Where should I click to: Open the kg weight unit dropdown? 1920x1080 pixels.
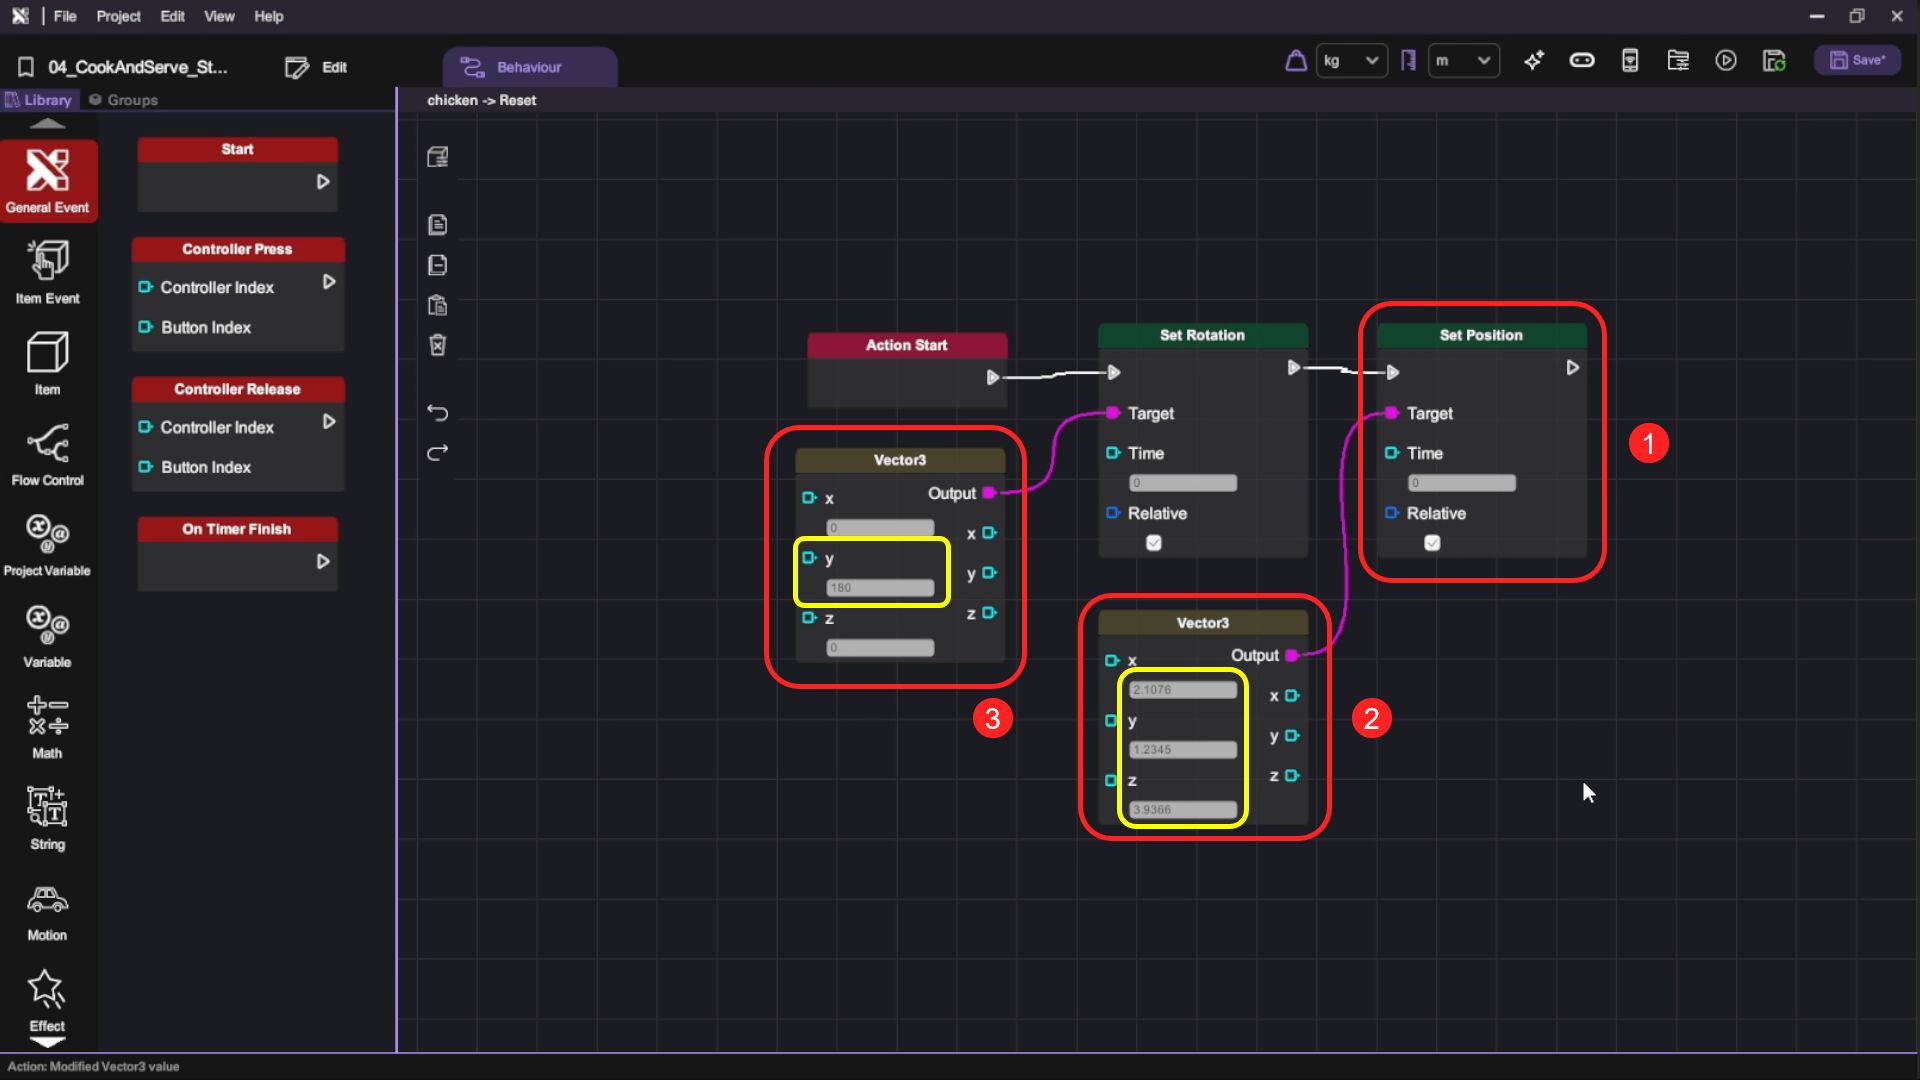[1351, 61]
